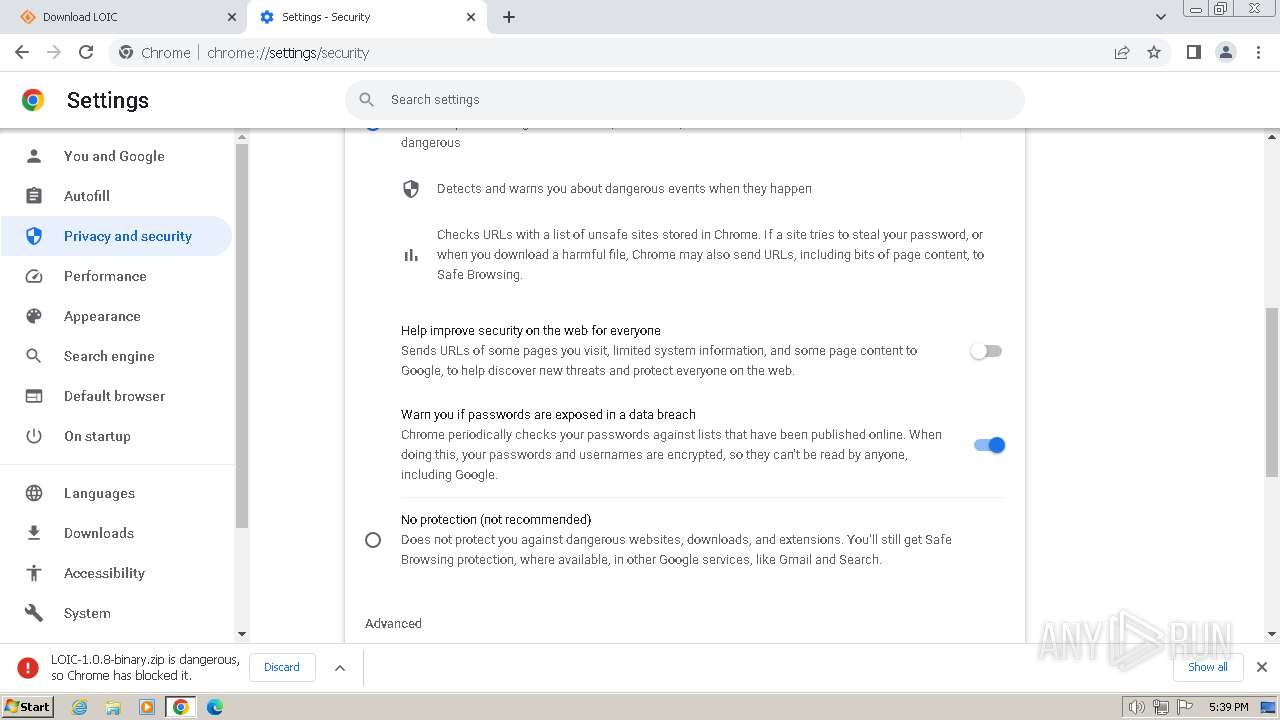
Task: Select the Settings - Security tab
Action: point(366,17)
